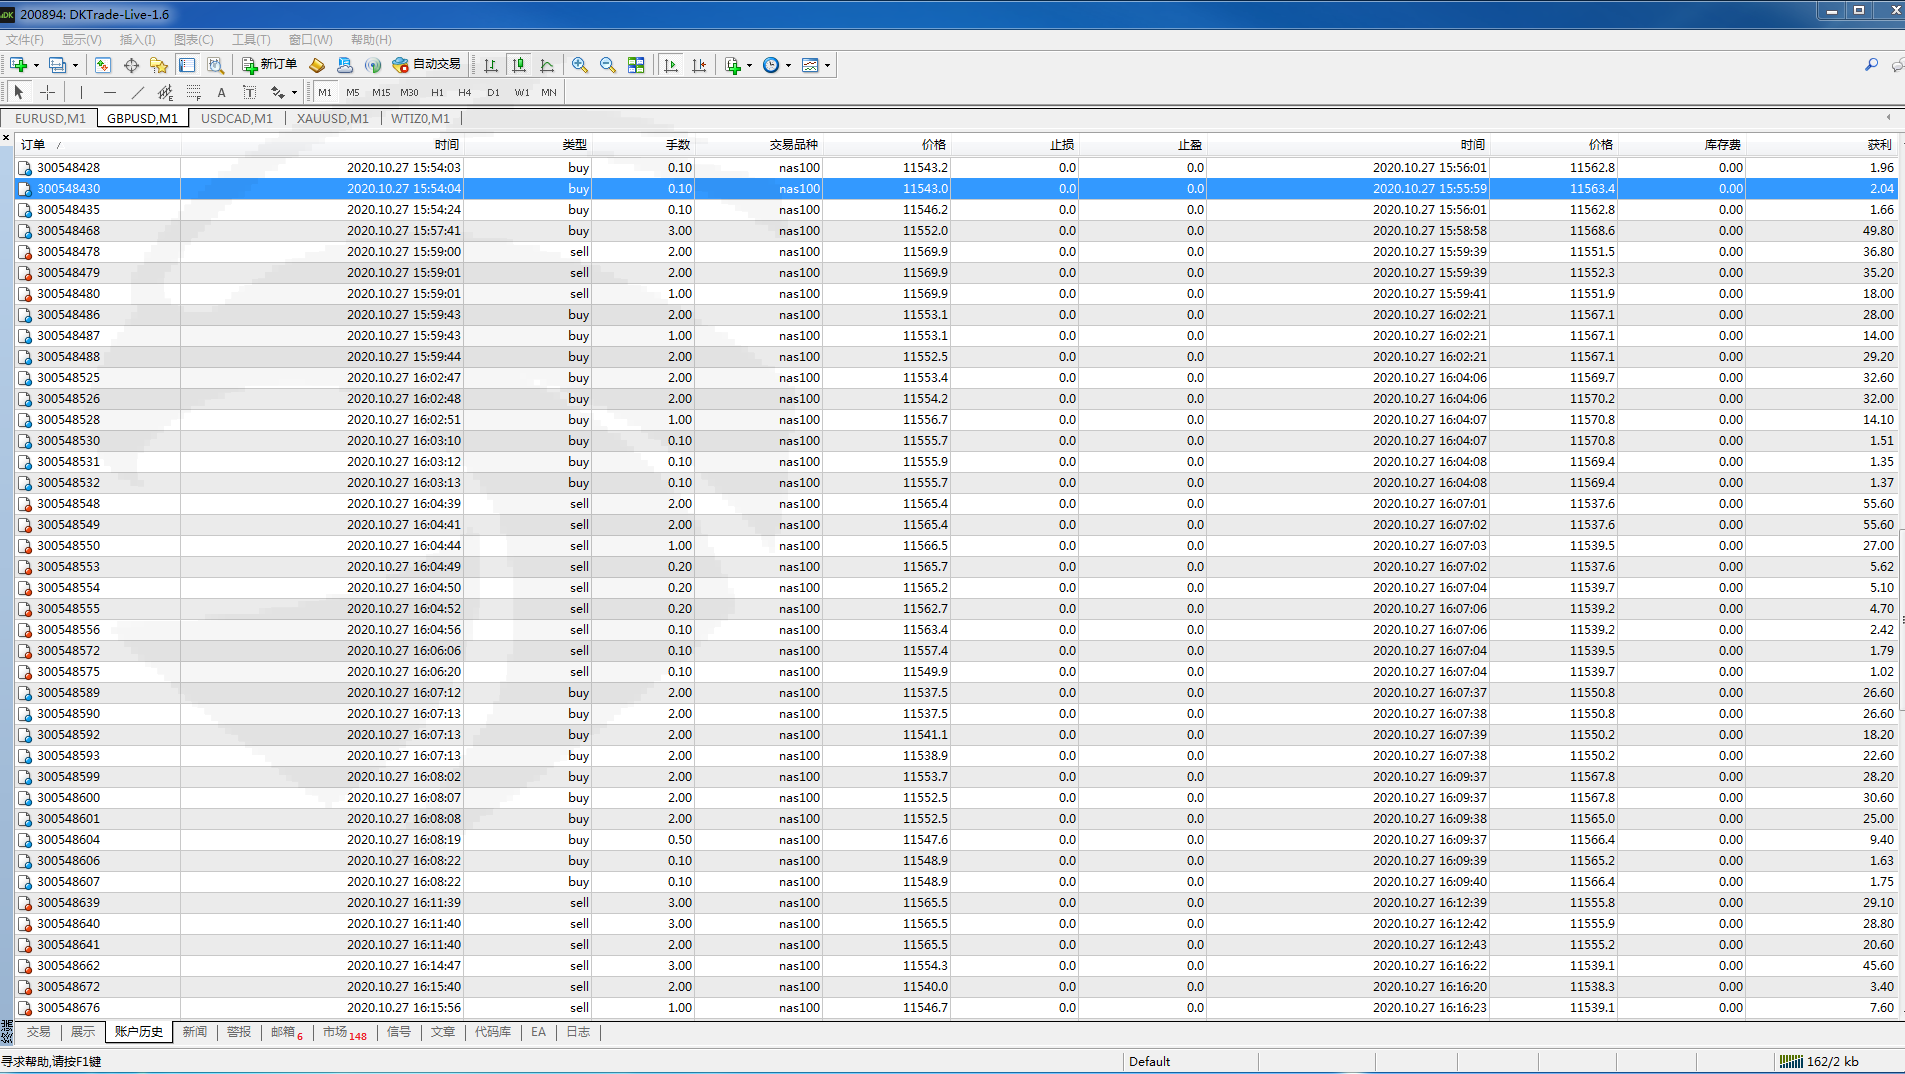Open the 工具(T) menu
Viewport: 1905px width, 1074px height.
251,40
